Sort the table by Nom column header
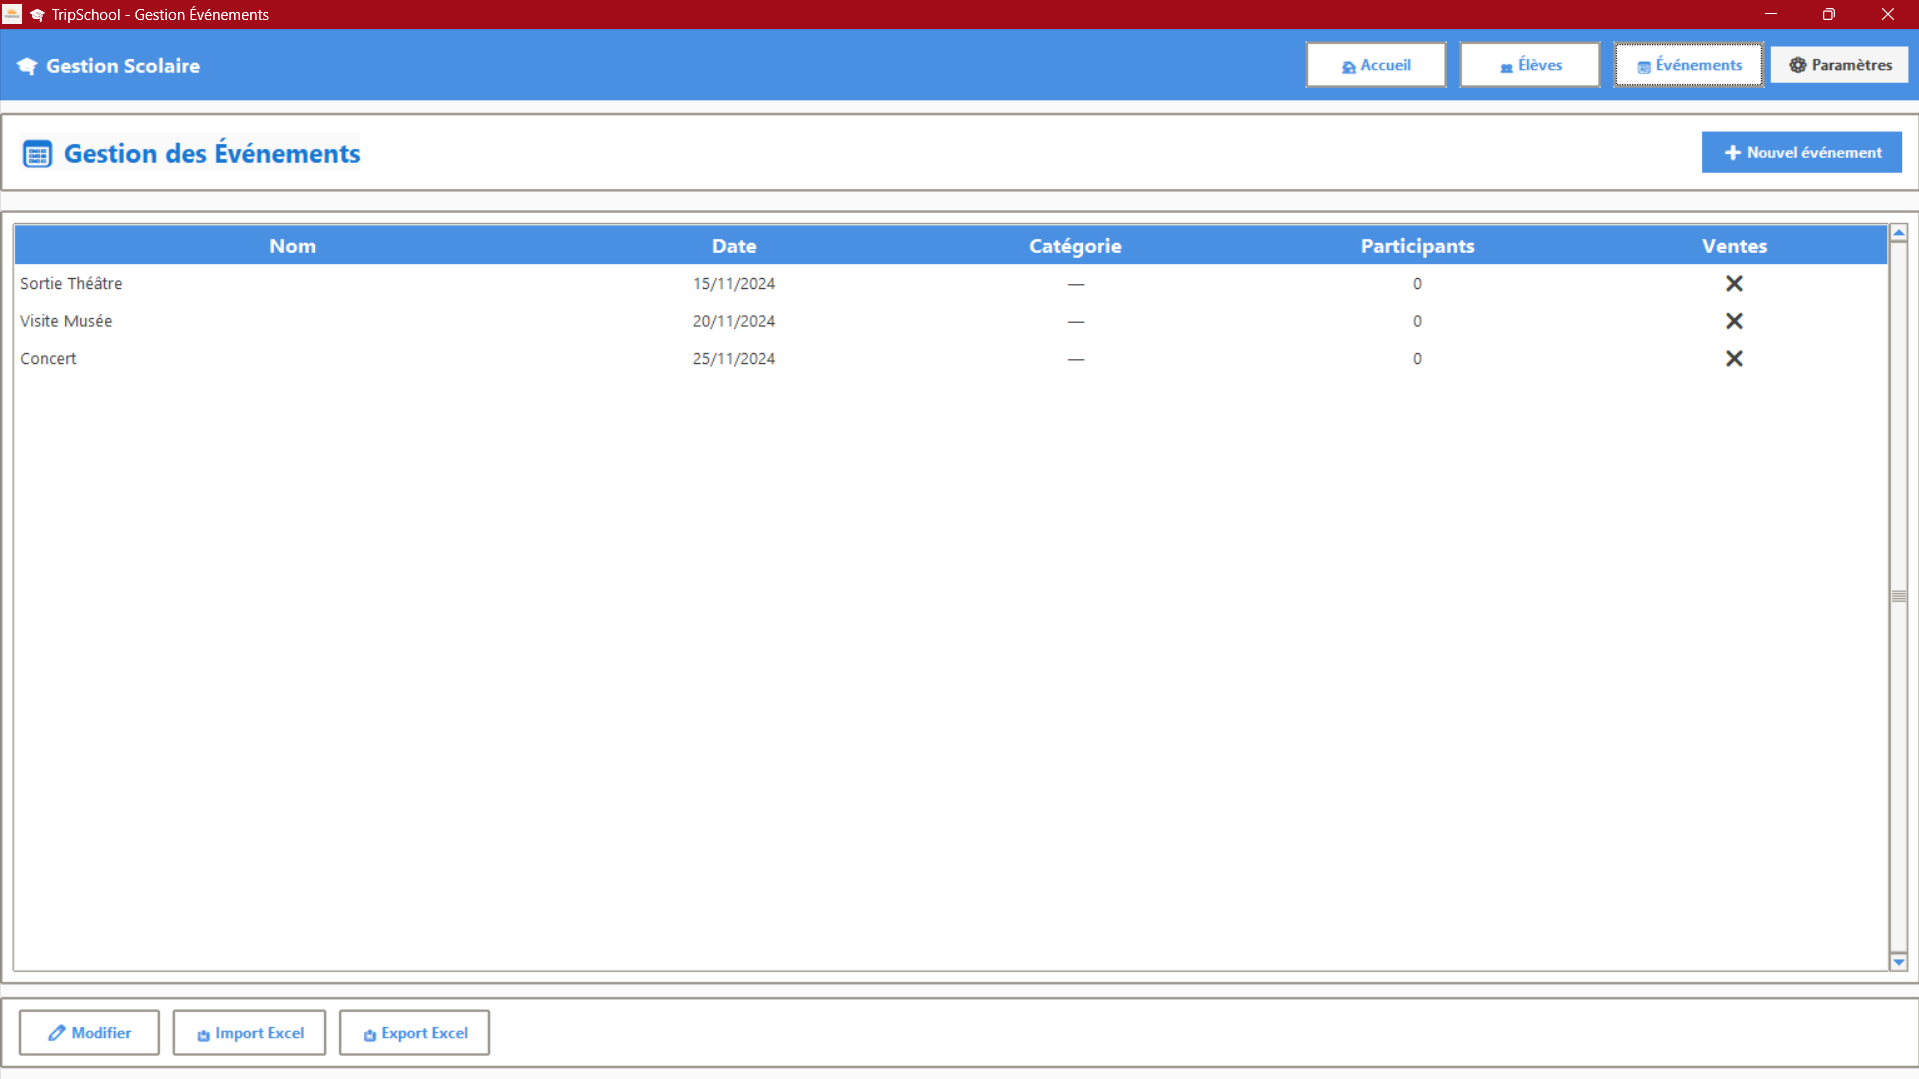The image size is (1919, 1079). click(x=292, y=246)
